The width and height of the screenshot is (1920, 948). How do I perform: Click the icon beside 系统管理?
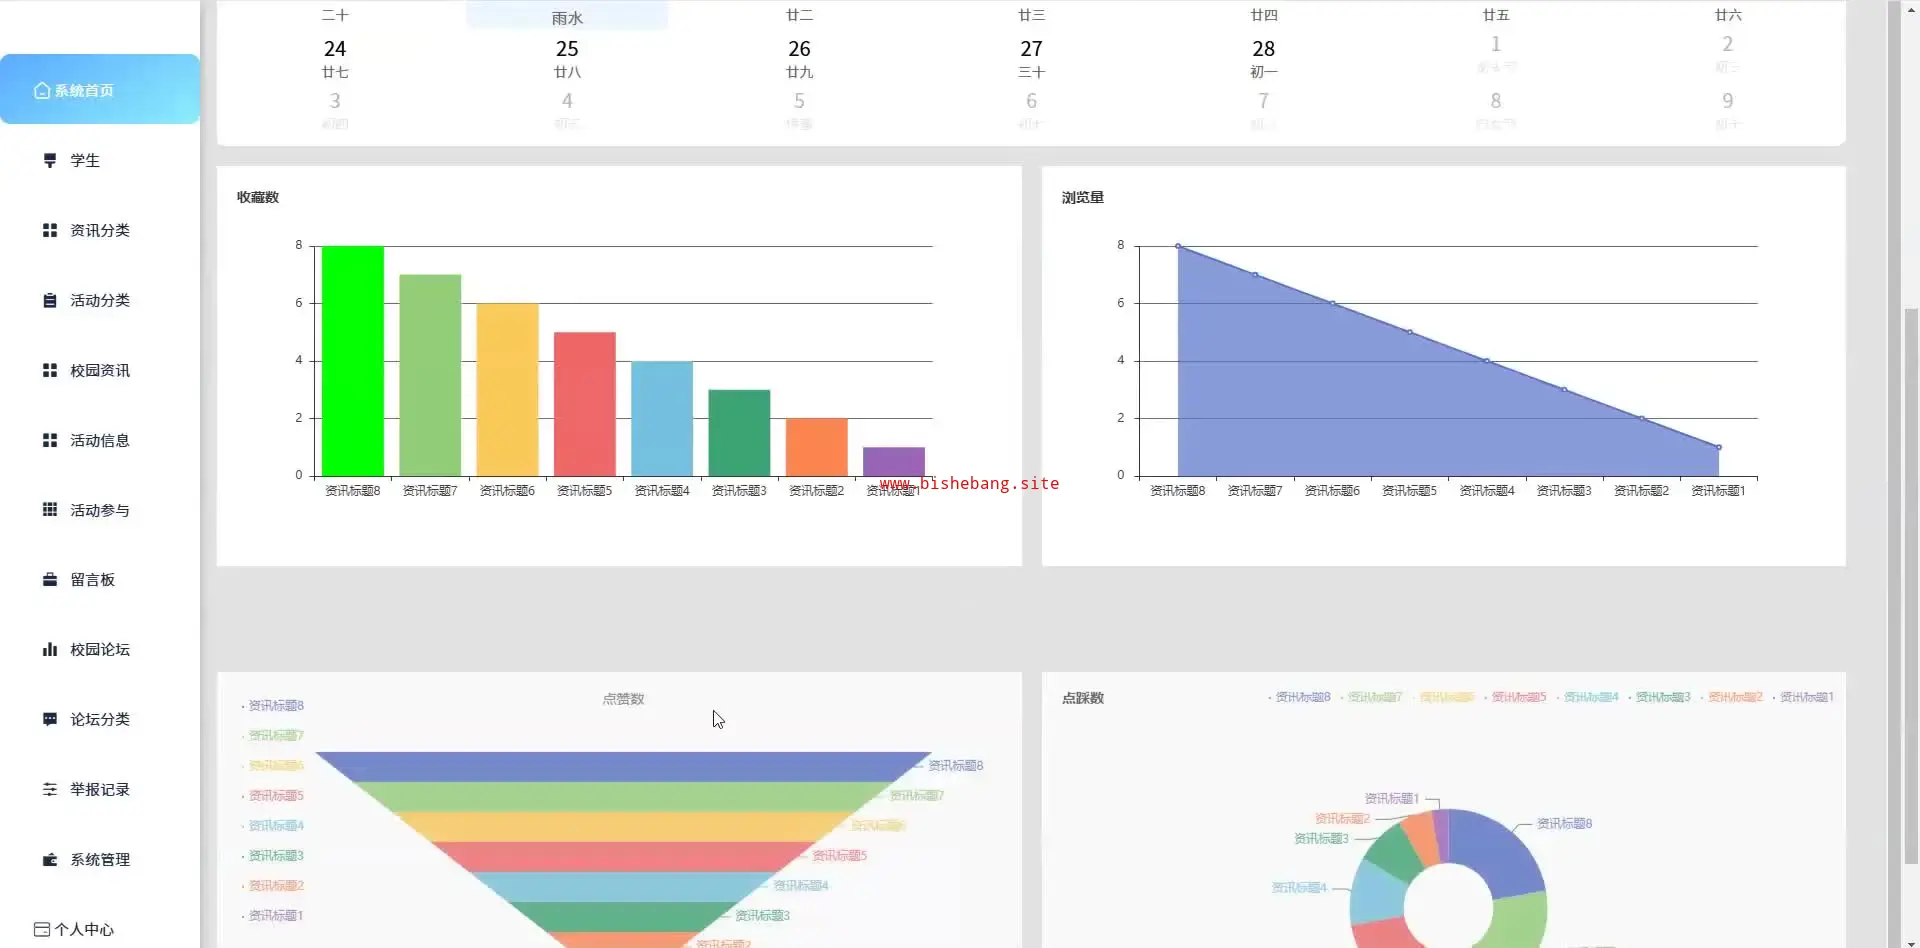pos(50,859)
